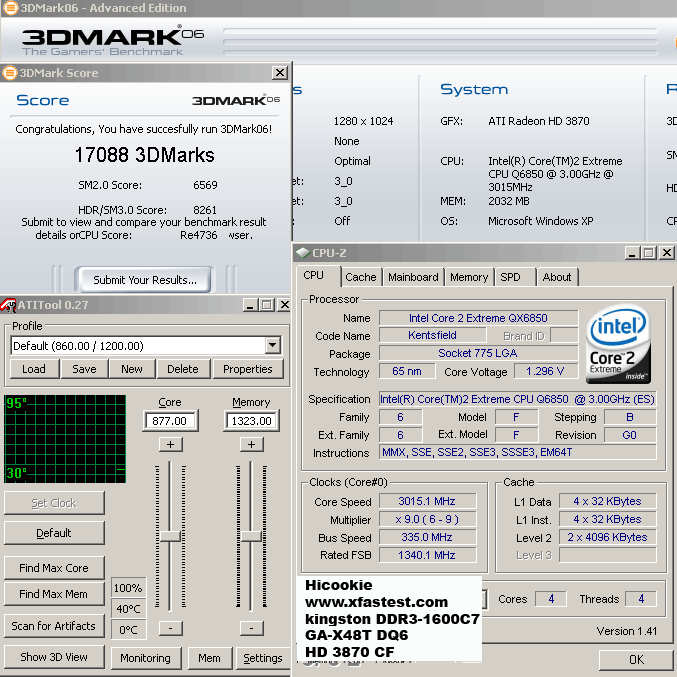Viewport: 677px width, 677px height.
Task: Close the ATITool window
Action: (284, 305)
